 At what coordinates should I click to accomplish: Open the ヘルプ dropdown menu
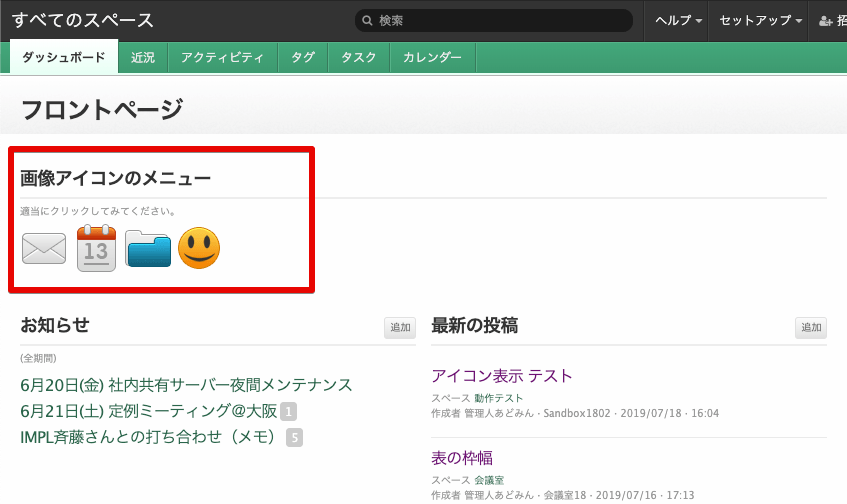click(x=678, y=21)
